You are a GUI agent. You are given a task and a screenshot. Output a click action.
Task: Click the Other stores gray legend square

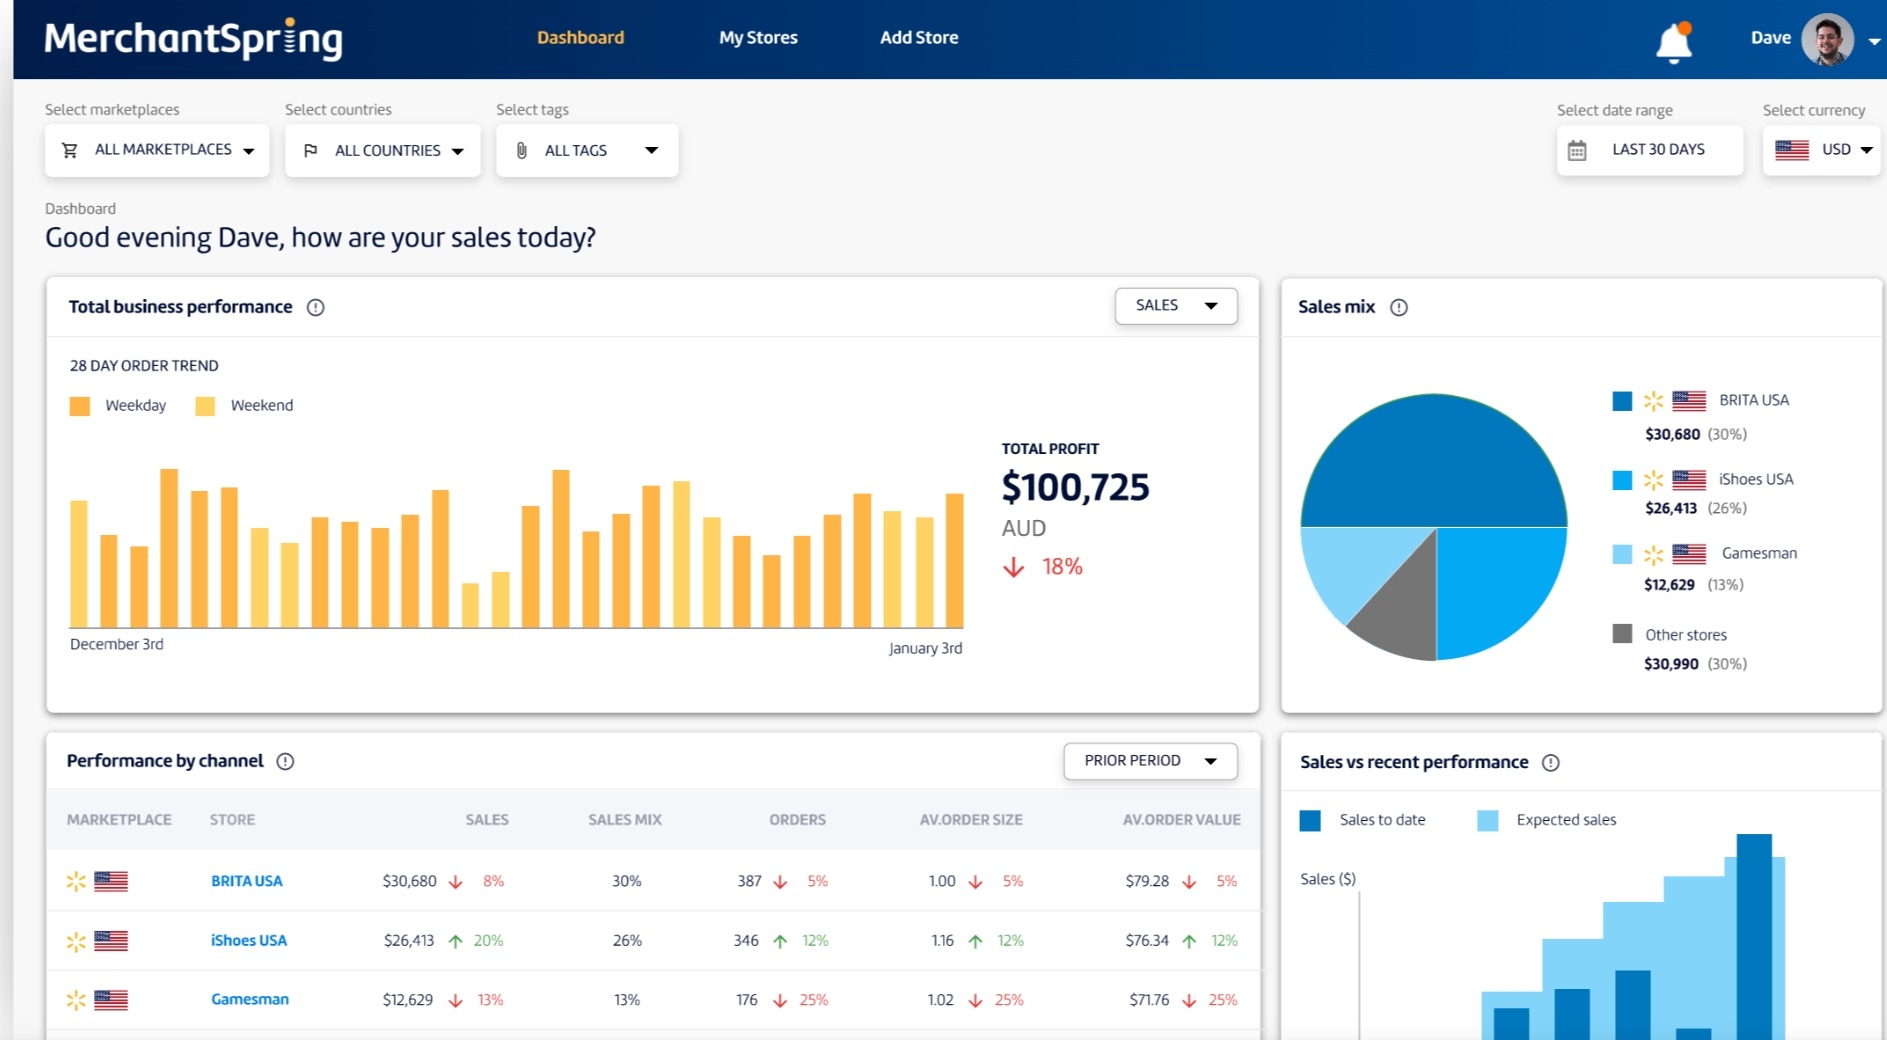point(1622,634)
